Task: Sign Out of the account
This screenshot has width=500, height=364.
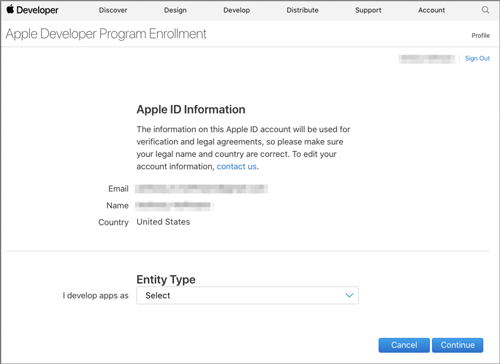Action: point(477,58)
